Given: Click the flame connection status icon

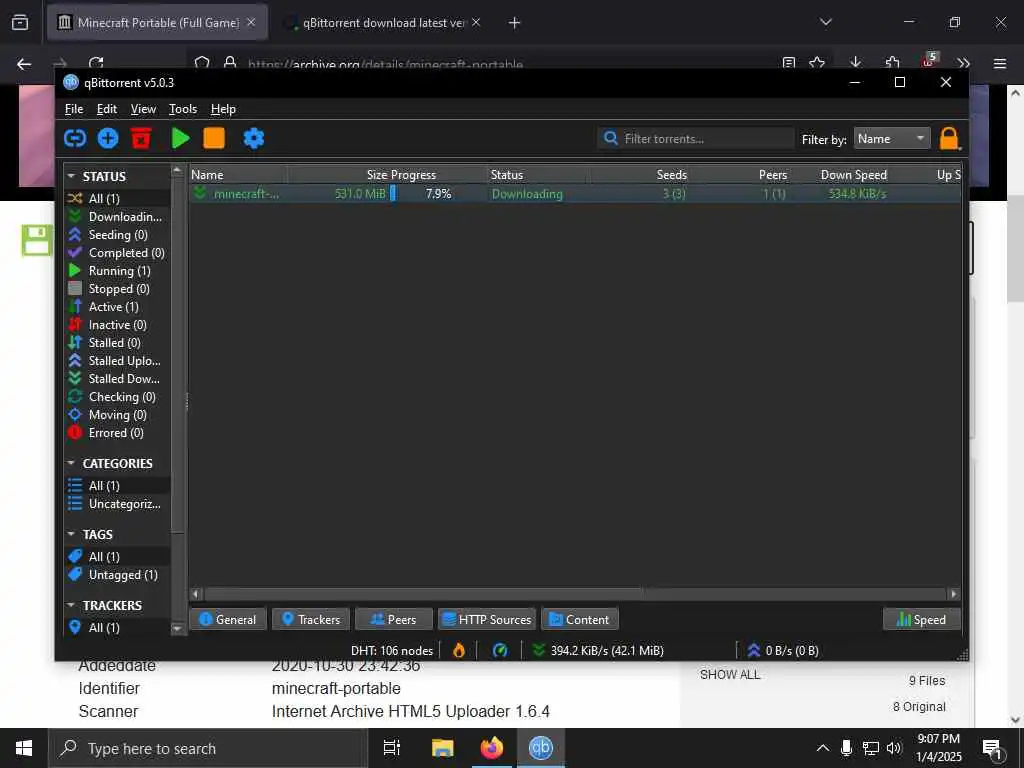Looking at the screenshot, I should coord(459,650).
